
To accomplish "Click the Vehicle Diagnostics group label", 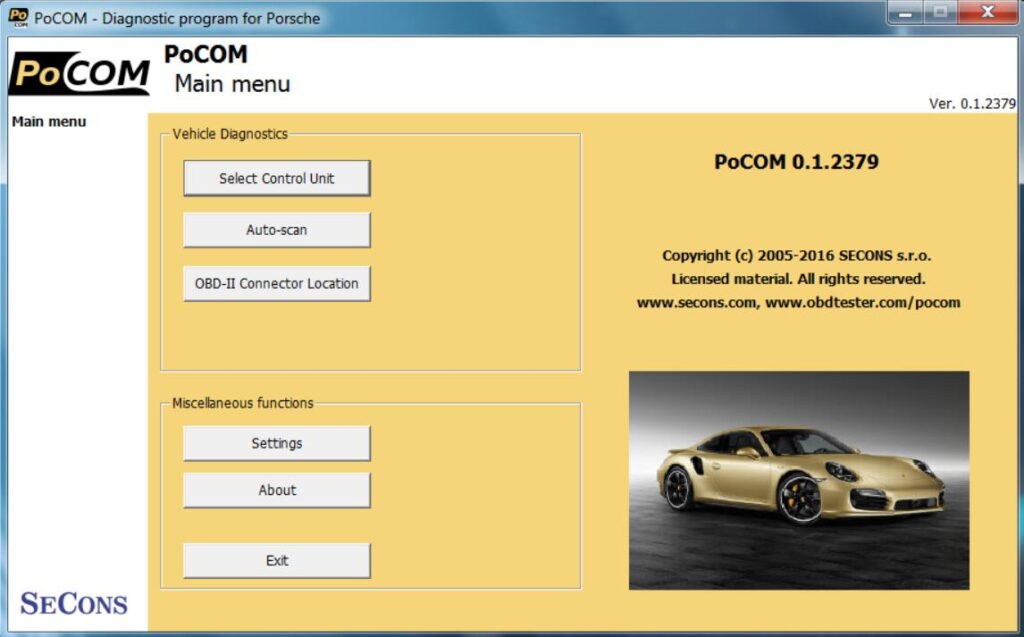I will pyautogui.click(x=228, y=132).
